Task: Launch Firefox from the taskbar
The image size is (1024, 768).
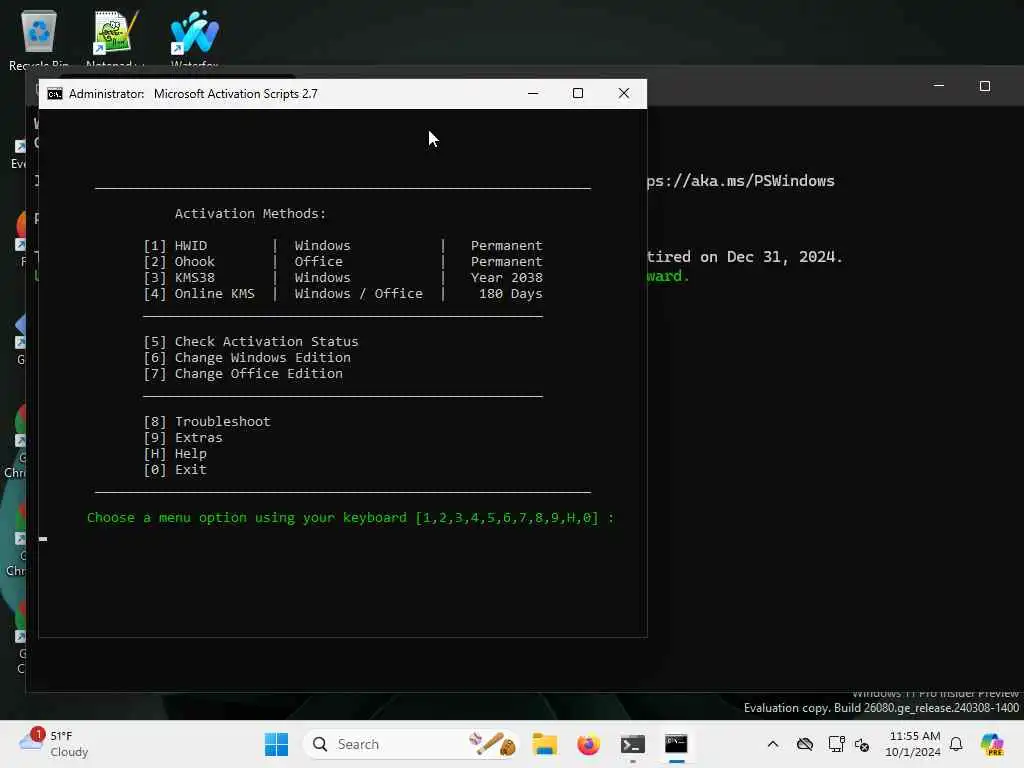Action: (588, 744)
